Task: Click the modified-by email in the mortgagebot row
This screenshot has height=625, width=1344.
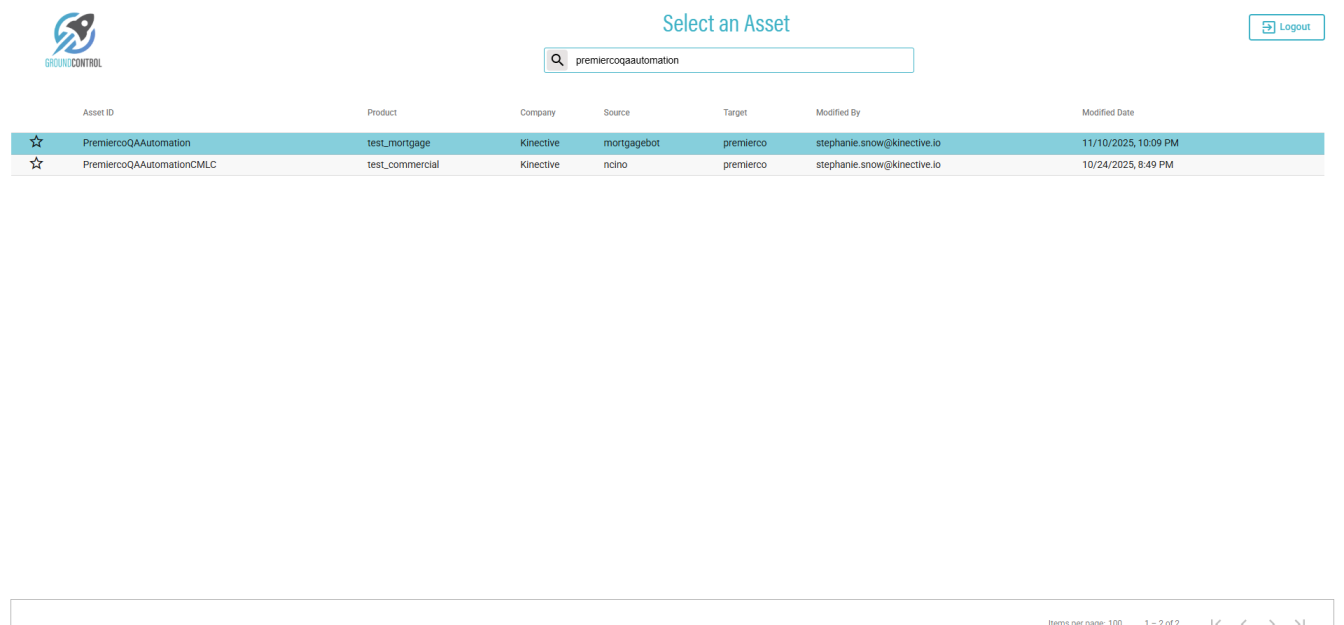Action: 878,143
